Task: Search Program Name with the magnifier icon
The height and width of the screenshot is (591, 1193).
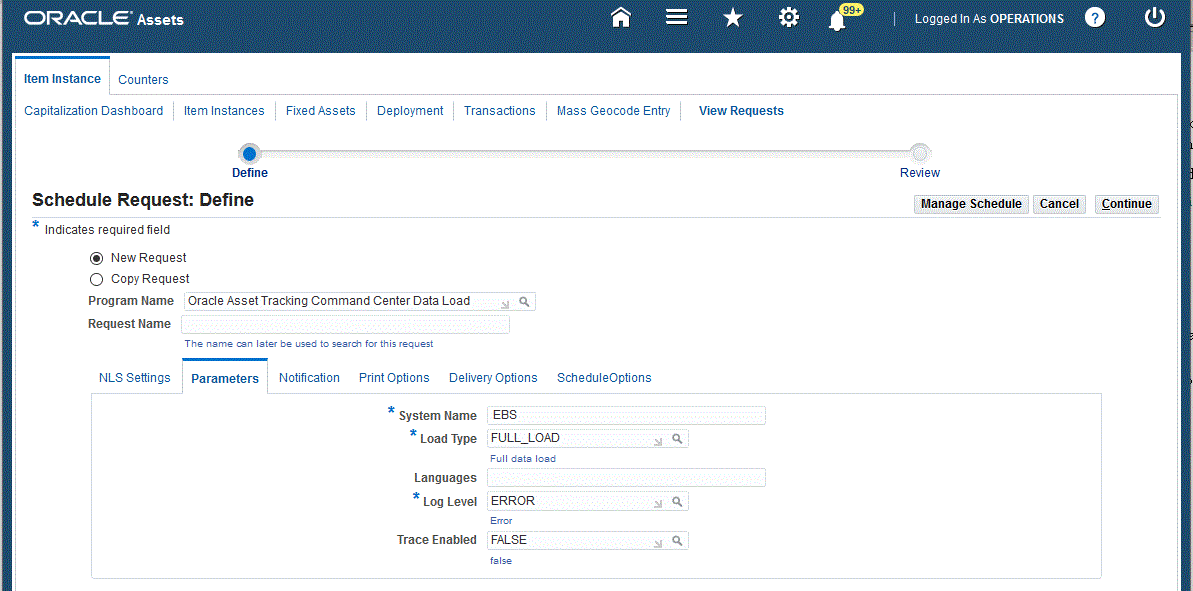Action: [527, 301]
